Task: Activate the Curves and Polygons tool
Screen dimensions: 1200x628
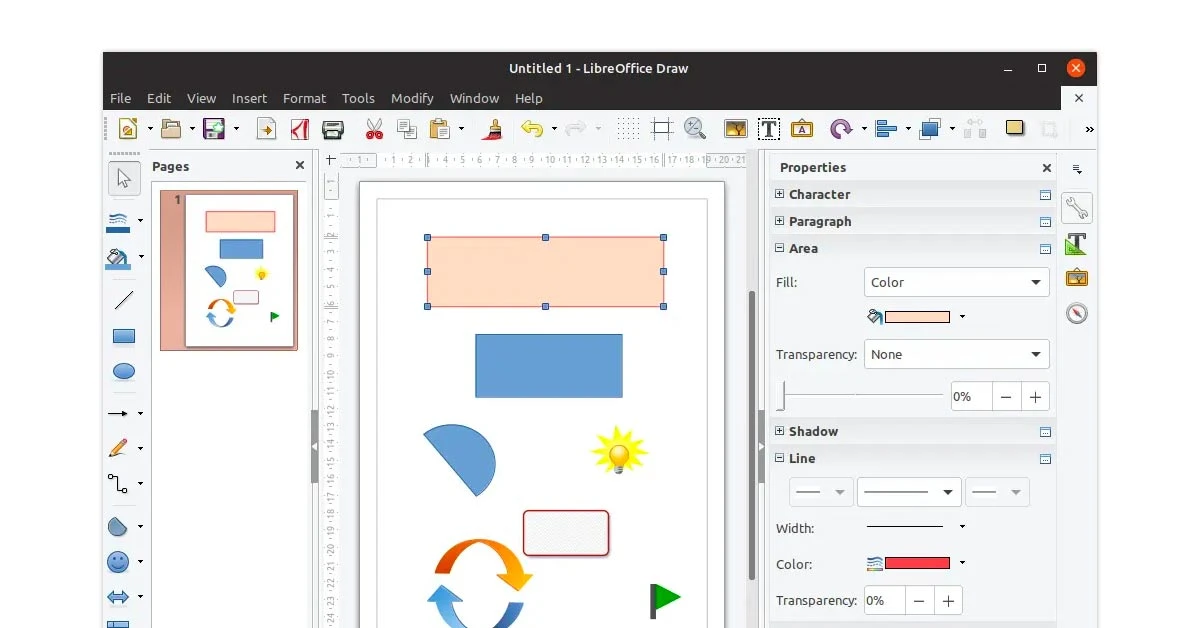Action: pyautogui.click(x=124, y=447)
